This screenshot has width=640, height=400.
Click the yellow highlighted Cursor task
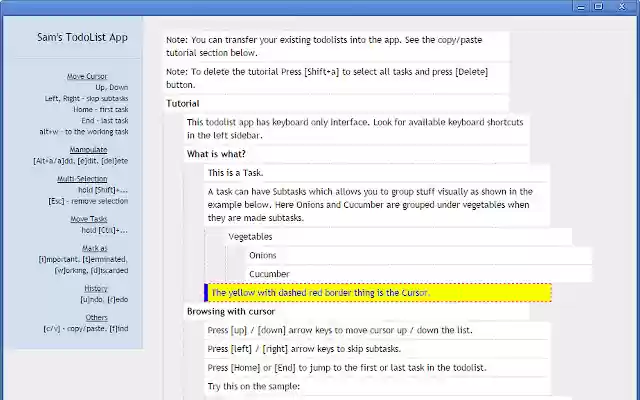378,293
